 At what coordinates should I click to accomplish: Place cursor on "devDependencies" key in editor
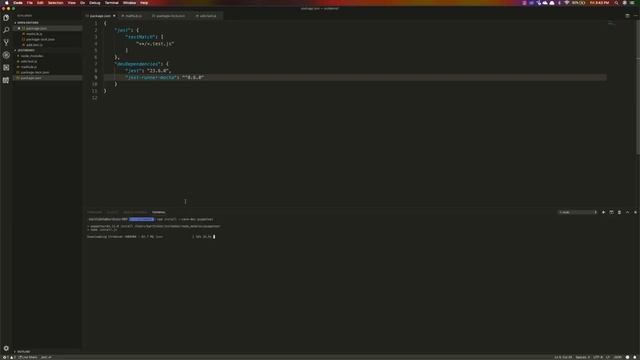pyautogui.click(x=137, y=64)
